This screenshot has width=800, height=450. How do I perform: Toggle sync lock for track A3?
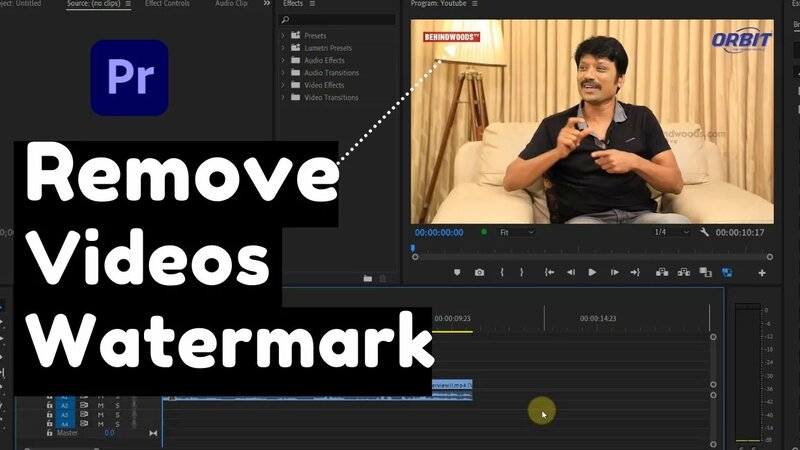click(x=84, y=414)
